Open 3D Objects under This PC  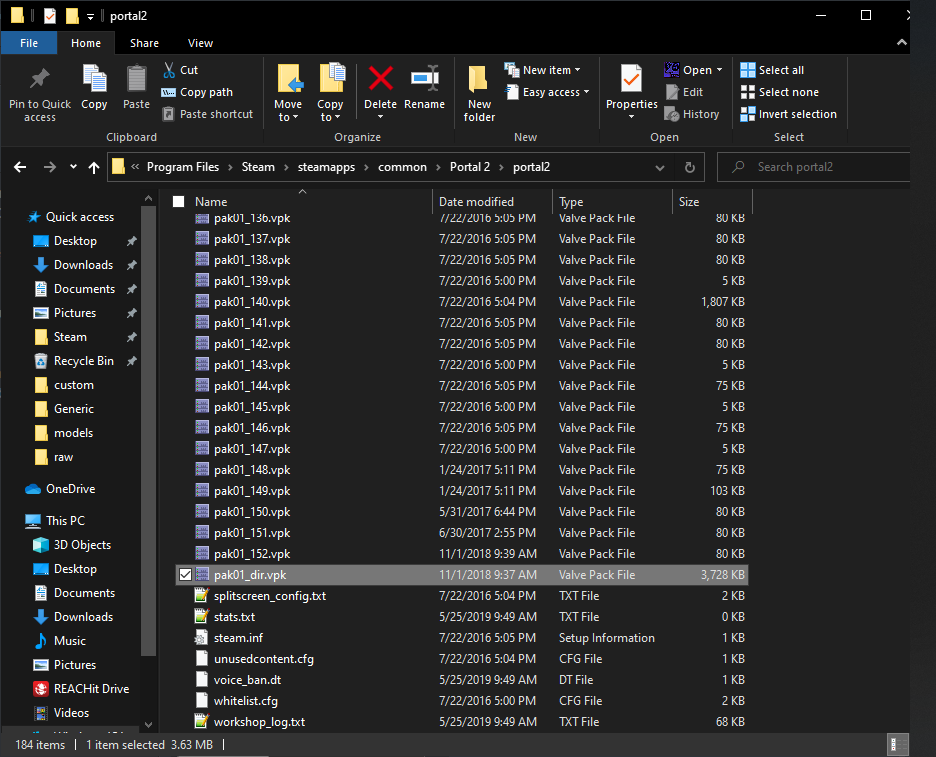point(73,545)
